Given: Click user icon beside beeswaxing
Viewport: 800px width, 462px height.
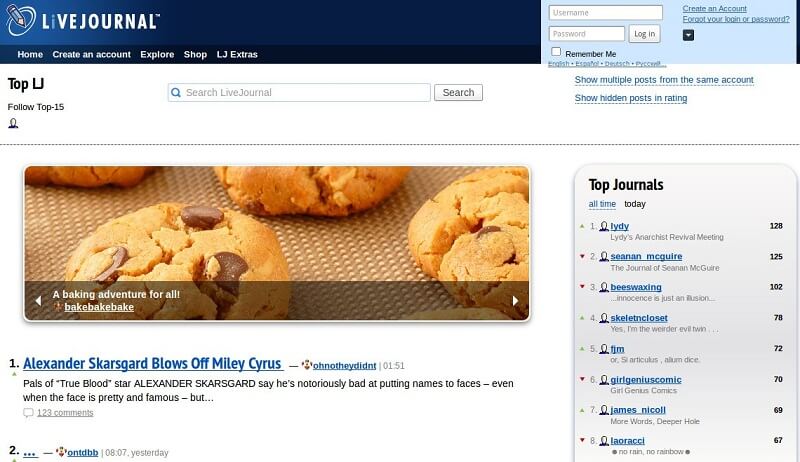Looking at the screenshot, I should tap(604, 287).
